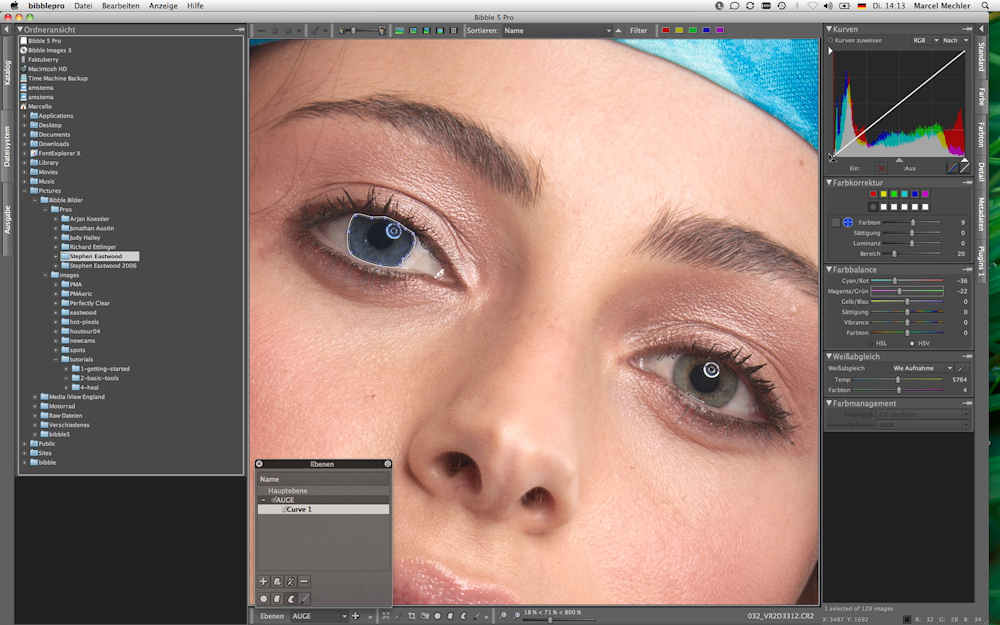Screen dimensions: 1000x625
Task: Select the HSL radio button
Action: coord(880,343)
